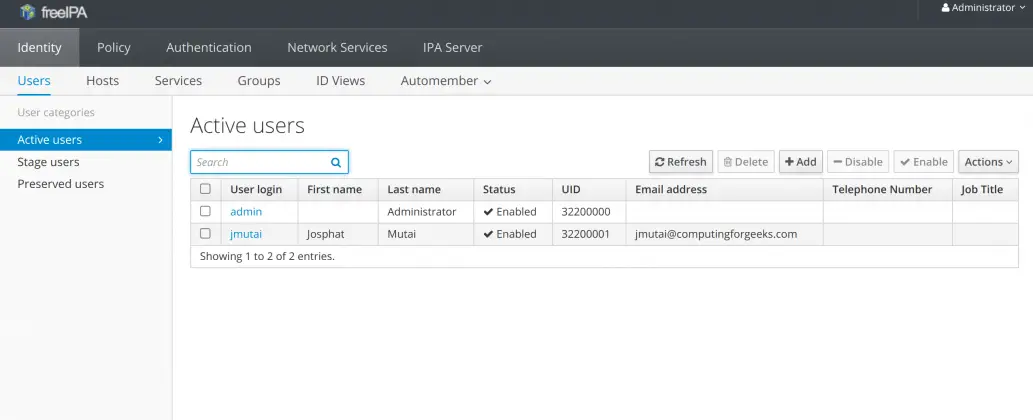This screenshot has height=420, width=1033.
Task: Click the Administrator user icon
Action: (x=946, y=8)
